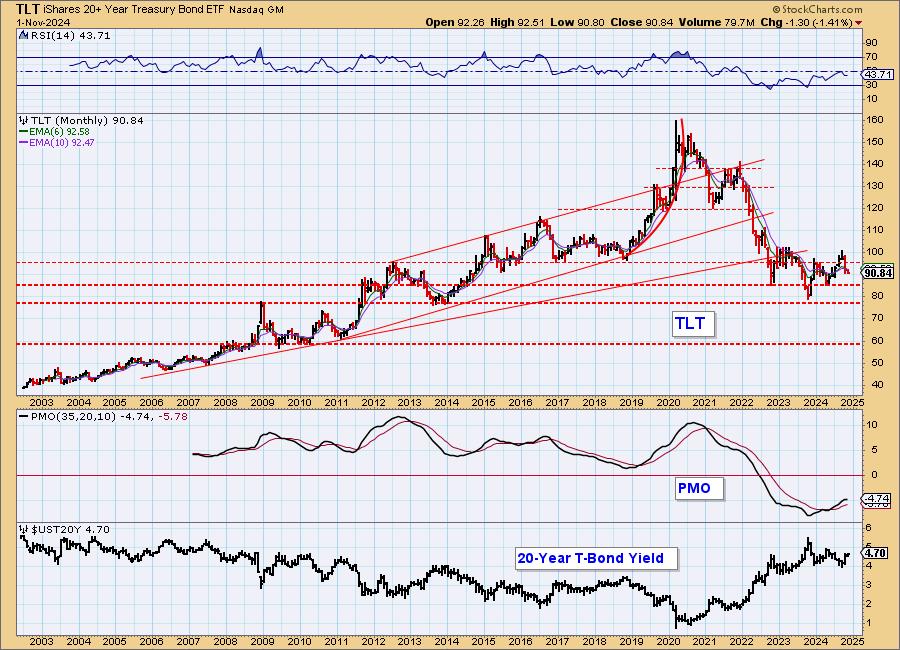Click the -4.74 PMO value tag on right axis

pyautogui.click(x=878, y=498)
